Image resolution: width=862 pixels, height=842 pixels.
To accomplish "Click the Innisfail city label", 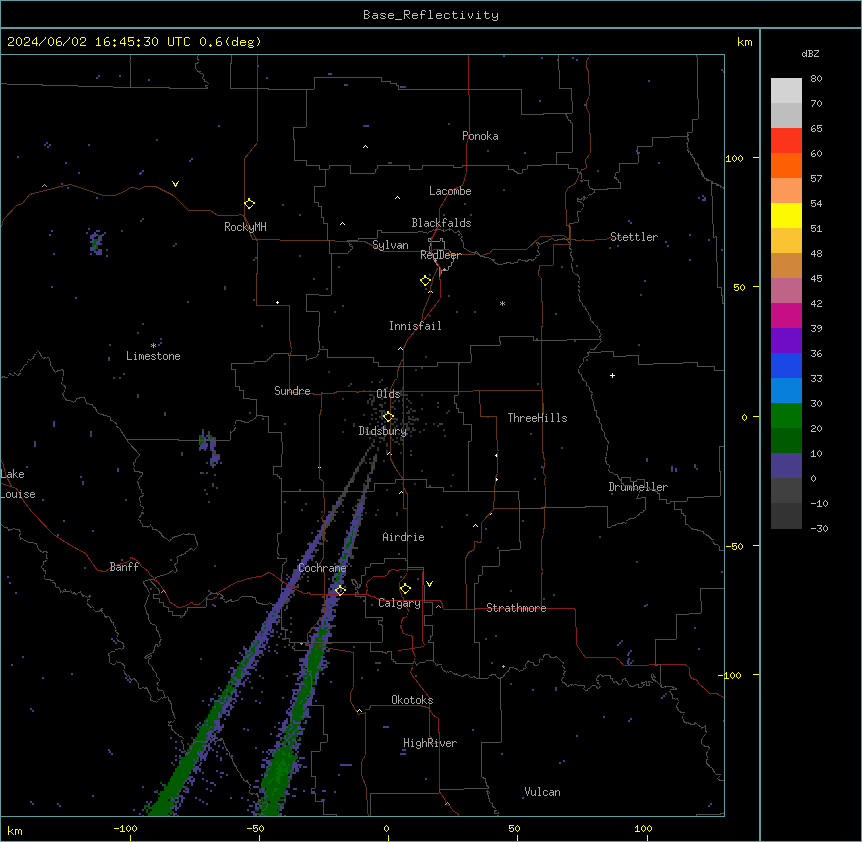I will [x=415, y=326].
